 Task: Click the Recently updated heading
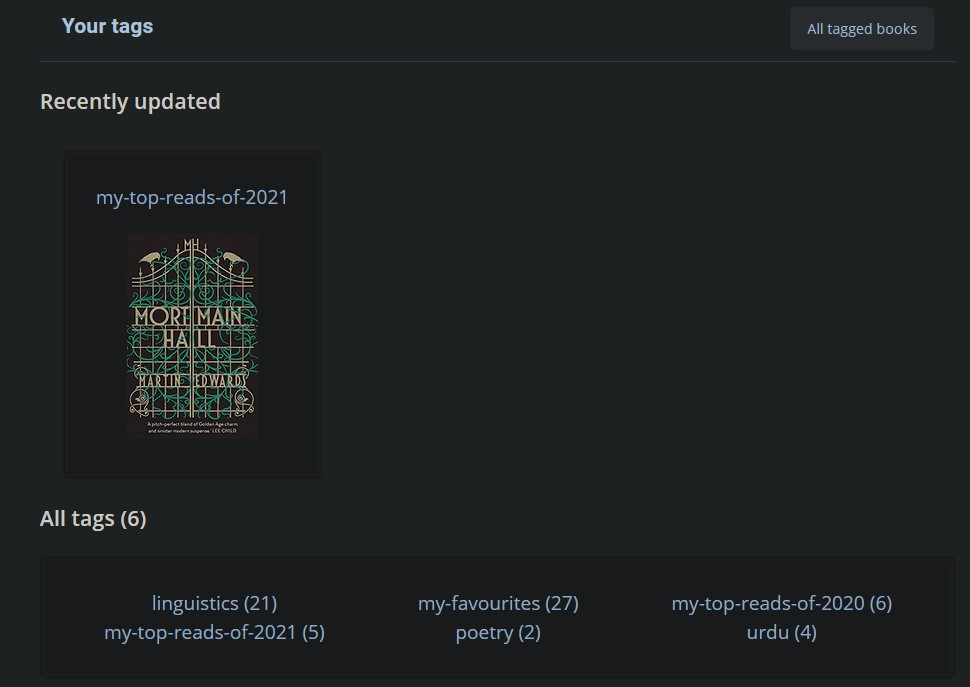[130, 101]
